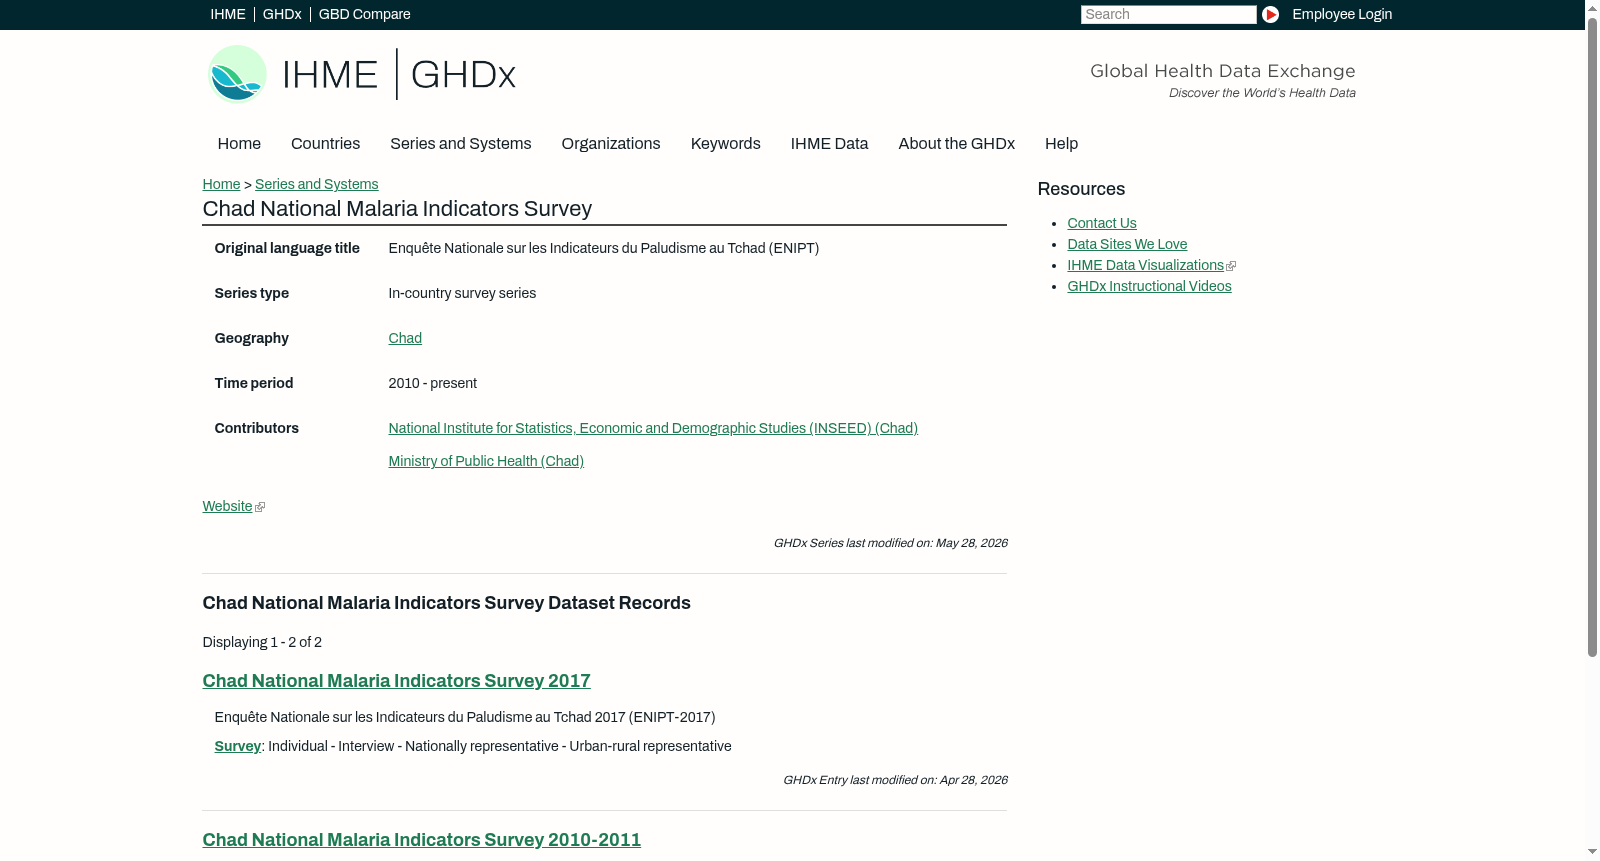Click the 'Dataset Records' section heading
The image size is (1600, 861).
coord(446,603)
